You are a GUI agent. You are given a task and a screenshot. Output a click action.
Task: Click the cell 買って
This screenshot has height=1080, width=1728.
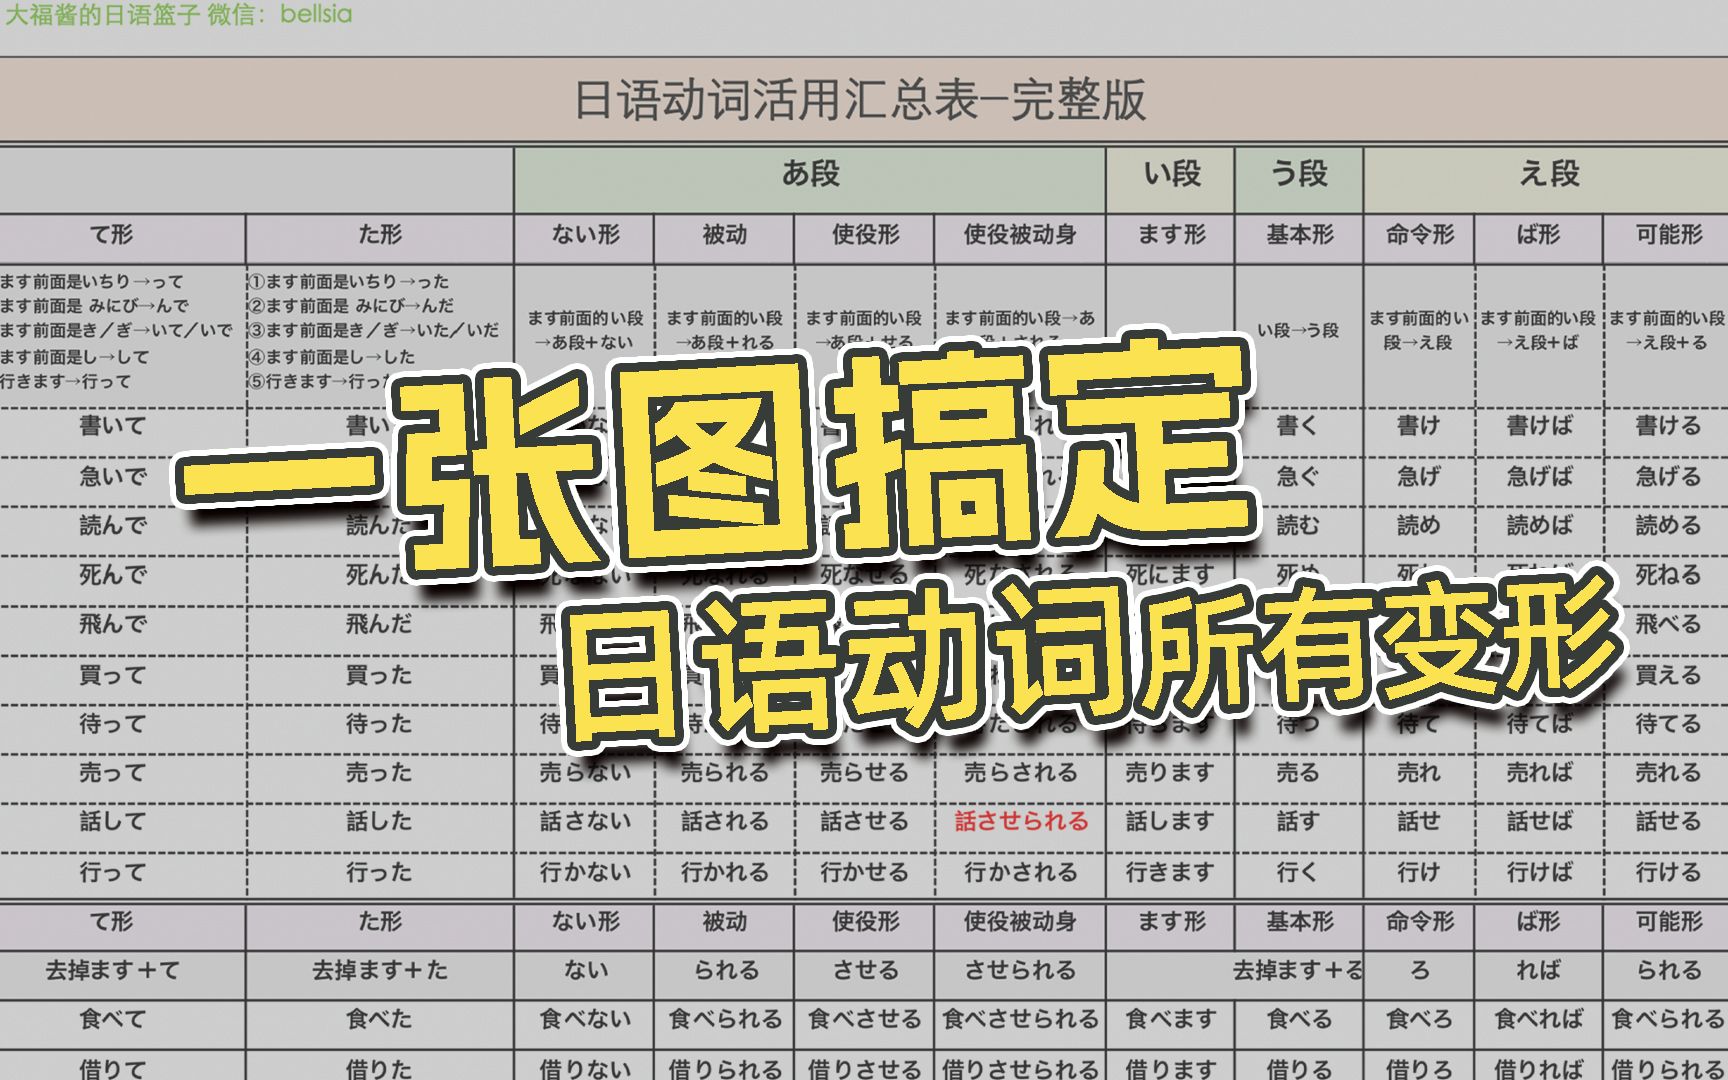pyautogui.click(x=113, y=676)
